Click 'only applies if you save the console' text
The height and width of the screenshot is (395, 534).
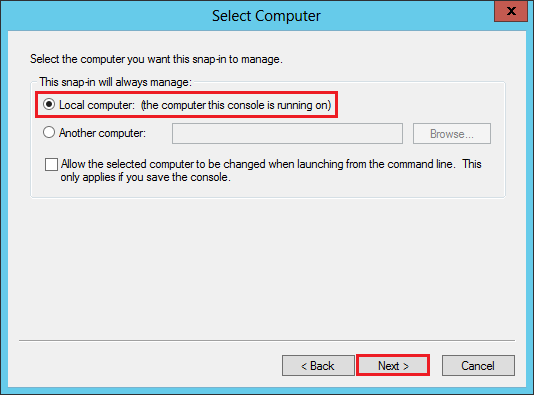pyautogui.click(x=145, y=177)
